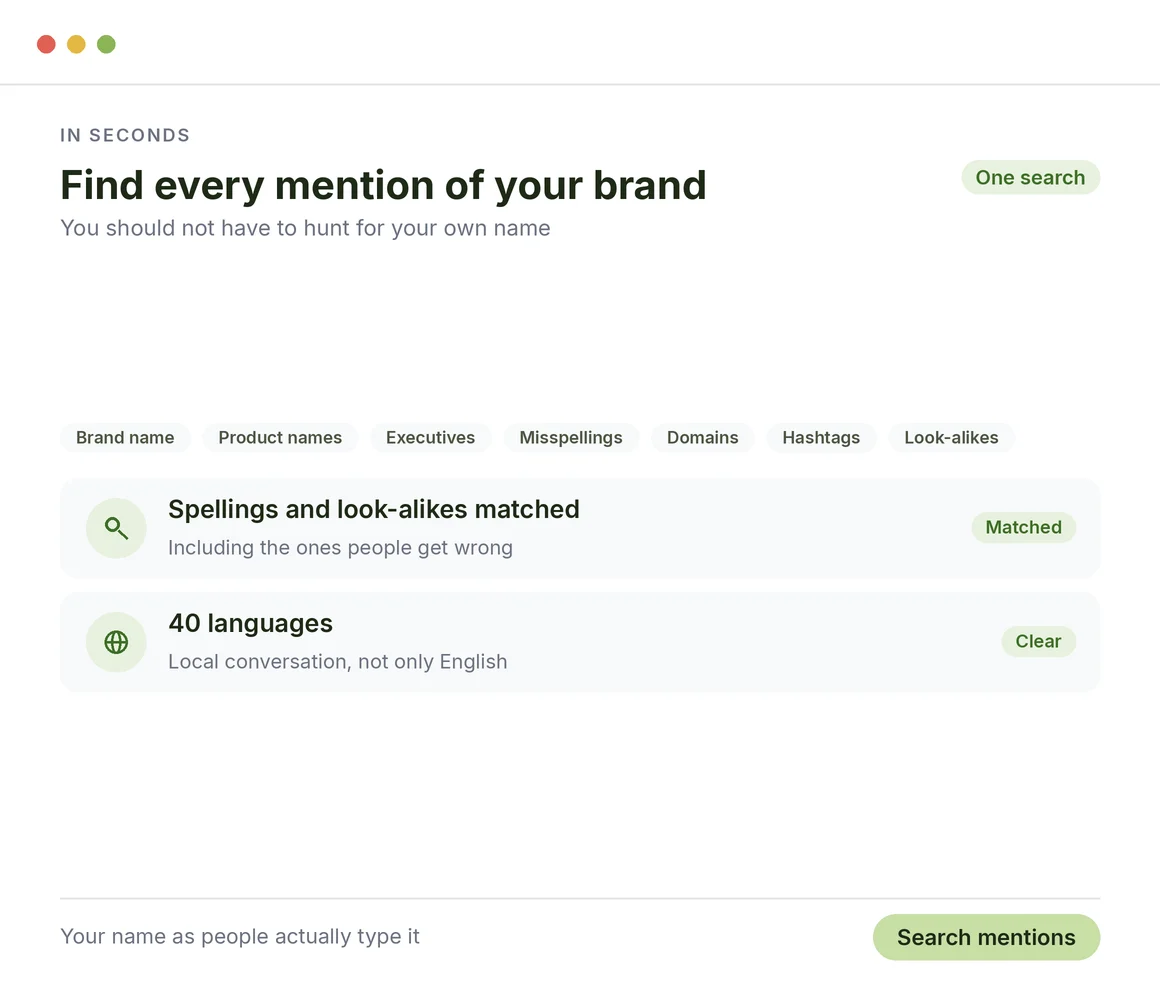
Task: Click the 'Find every mention of your brand' heading
Action: 383,185
